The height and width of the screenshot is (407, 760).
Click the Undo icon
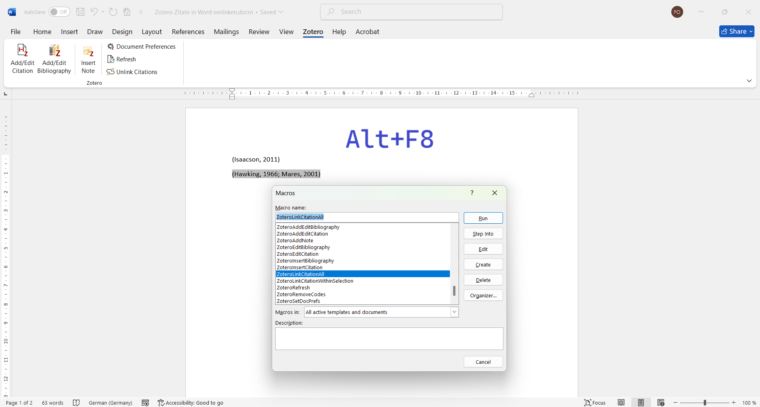[94, 12]
